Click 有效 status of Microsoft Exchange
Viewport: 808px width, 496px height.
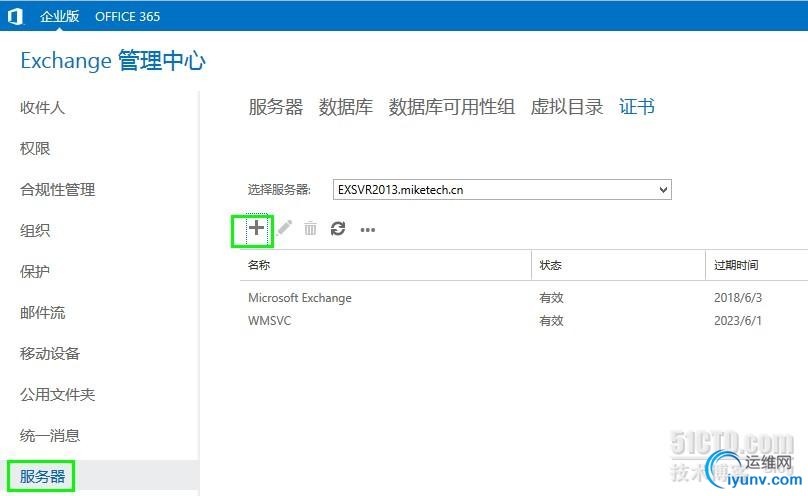[551, 298]
